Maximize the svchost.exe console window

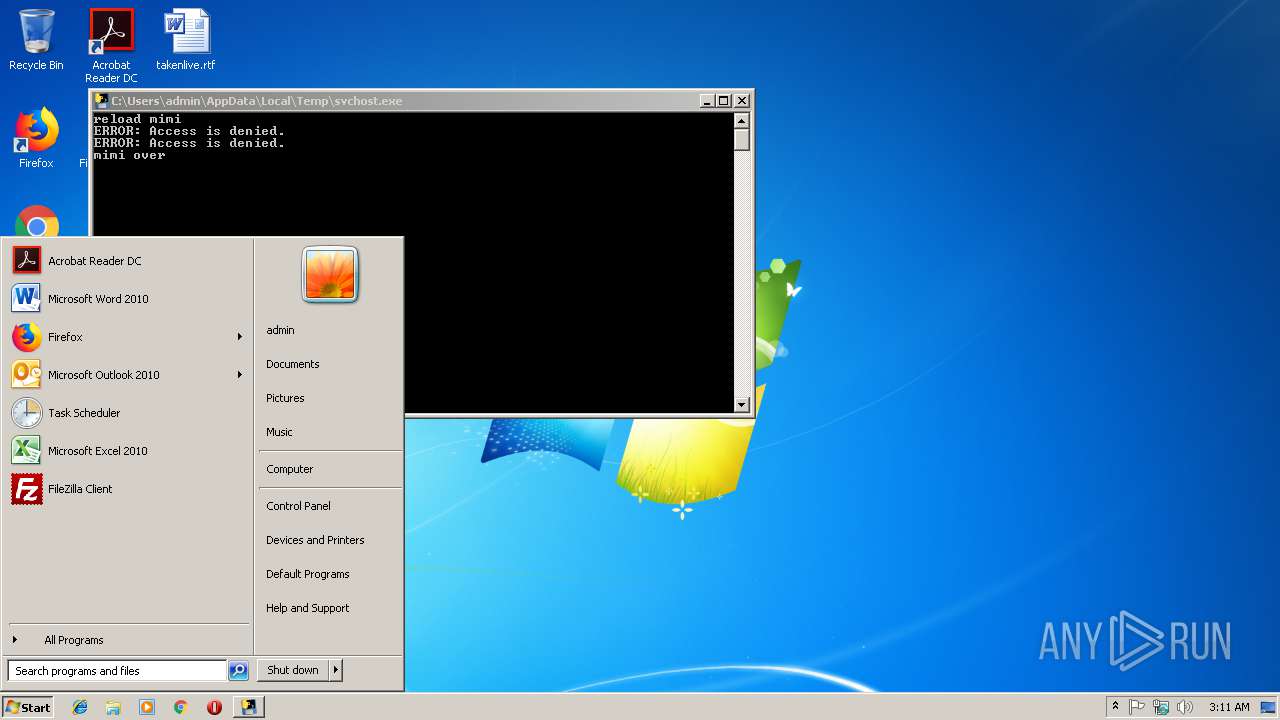tap(724, 101)
